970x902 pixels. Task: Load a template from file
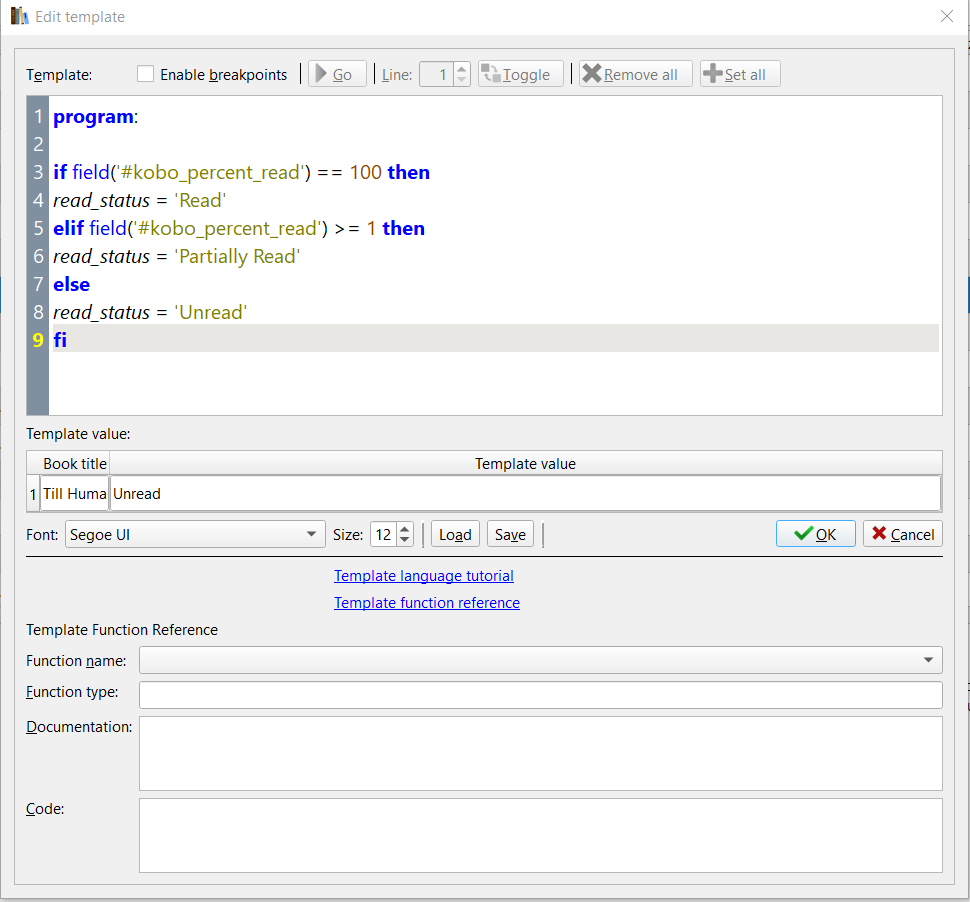455,534
